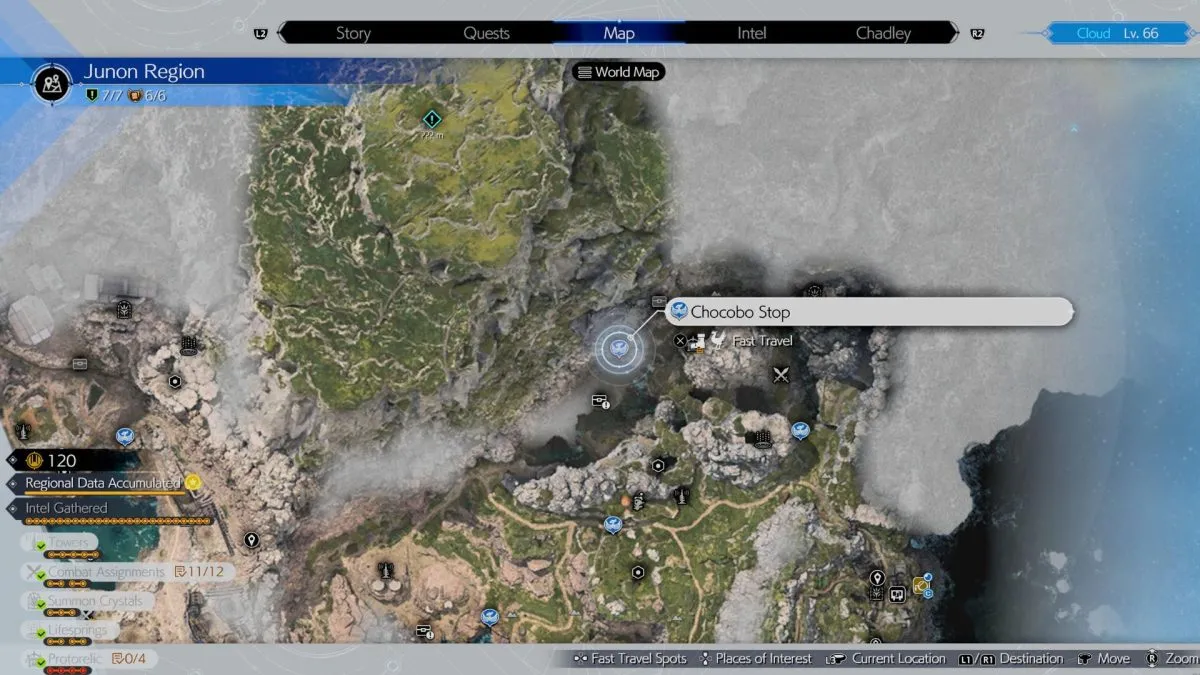Select the Lifesprings intel row
The width and height of the screenshot is (1200, 675).
[x=70, y=631]
